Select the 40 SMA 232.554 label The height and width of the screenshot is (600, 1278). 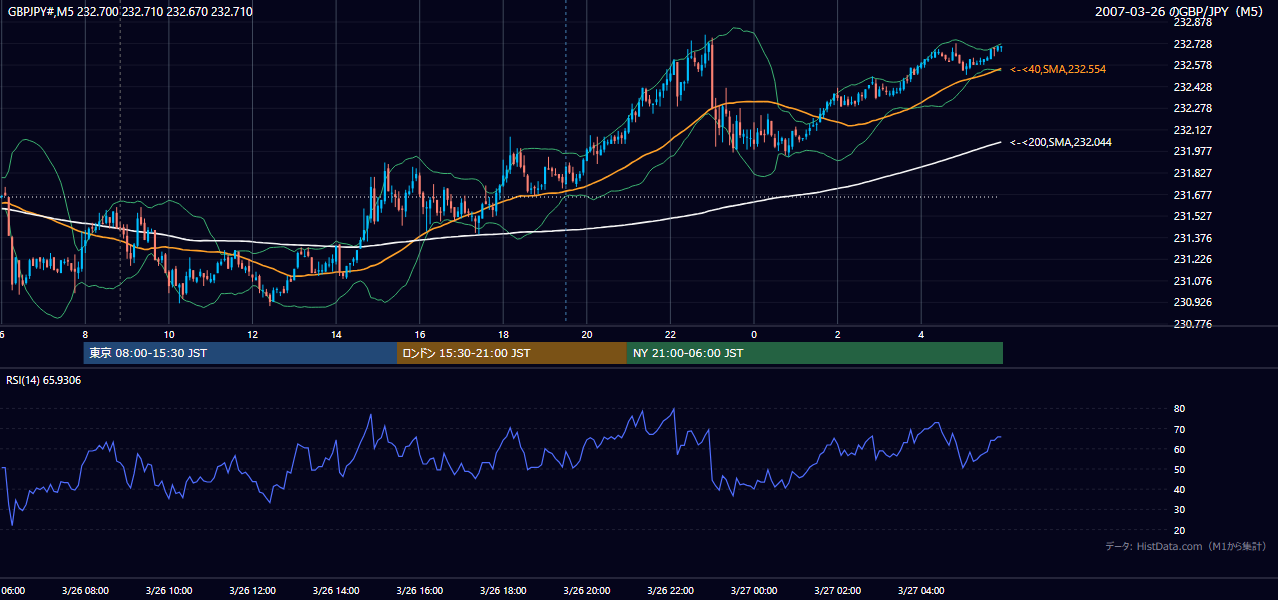pos(1057,69)
